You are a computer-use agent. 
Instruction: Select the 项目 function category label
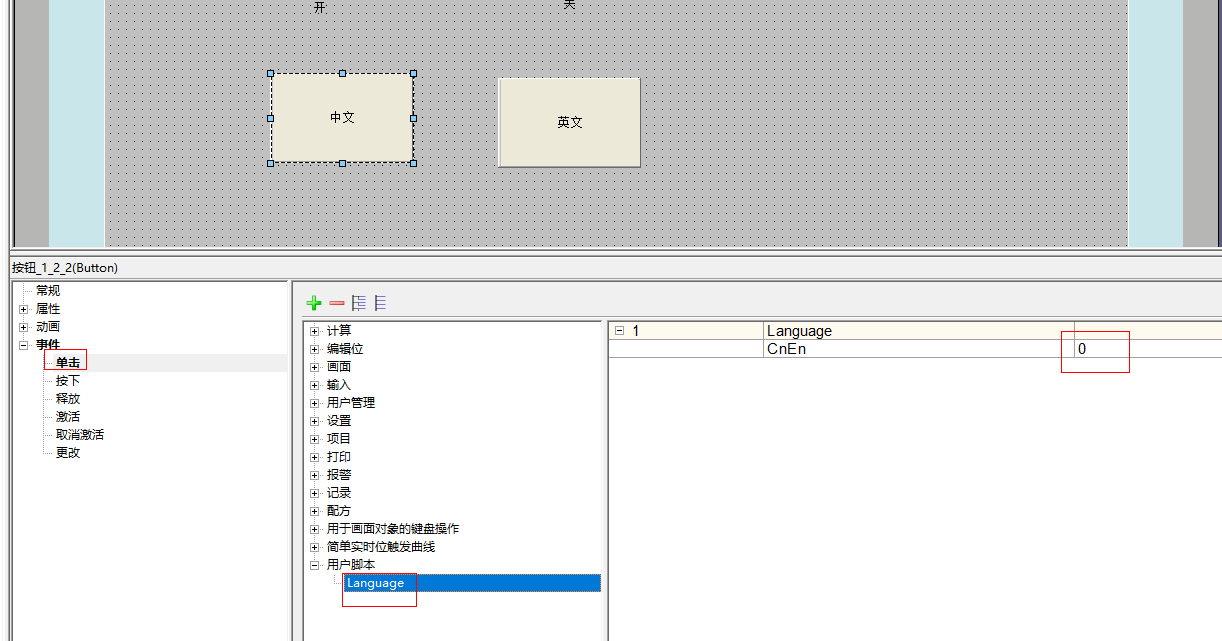click(339, 439)
